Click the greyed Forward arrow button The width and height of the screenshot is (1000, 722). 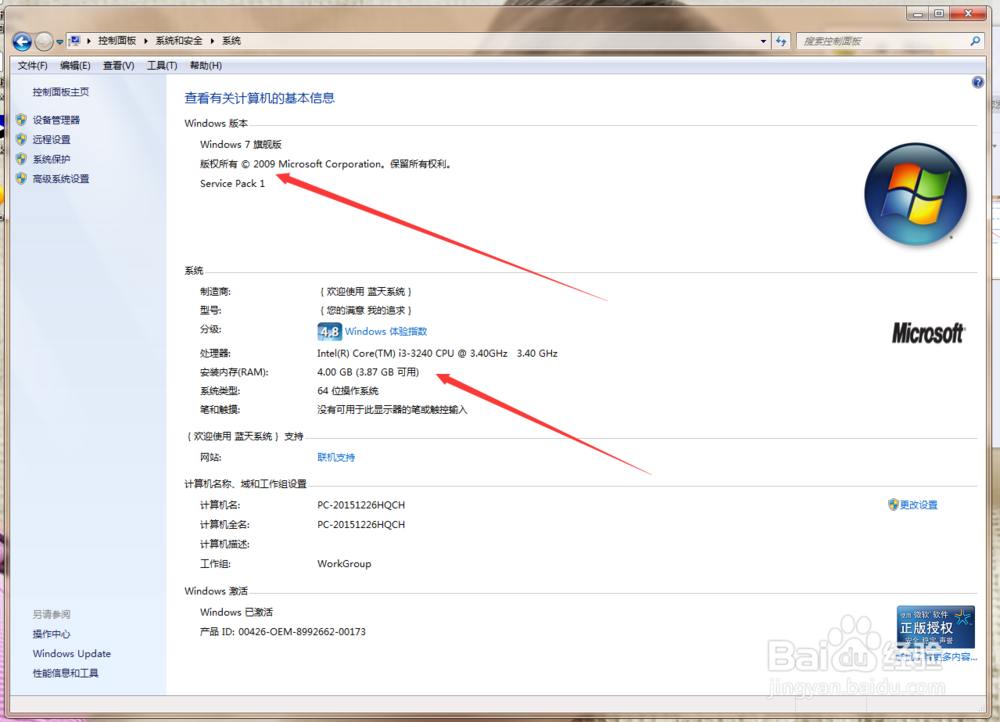(43, 41)
